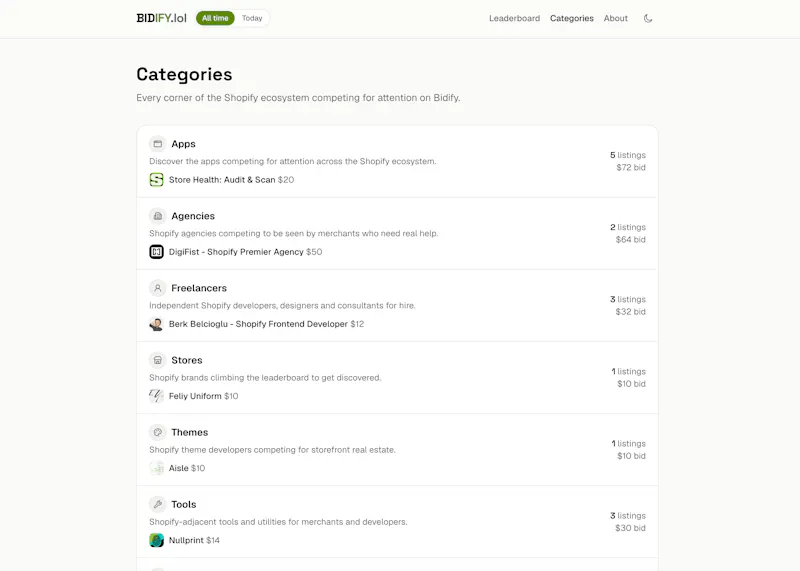Go to the About page
This screenshot has width=800, height=571.
click(x=615, y=18)
